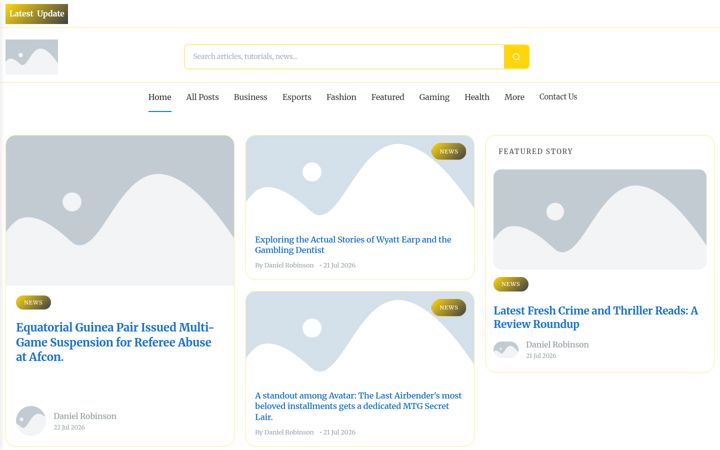Open the Equatorial Guinea referee abuse article
This screenshot has width=720, height=450.
[115, 342]
